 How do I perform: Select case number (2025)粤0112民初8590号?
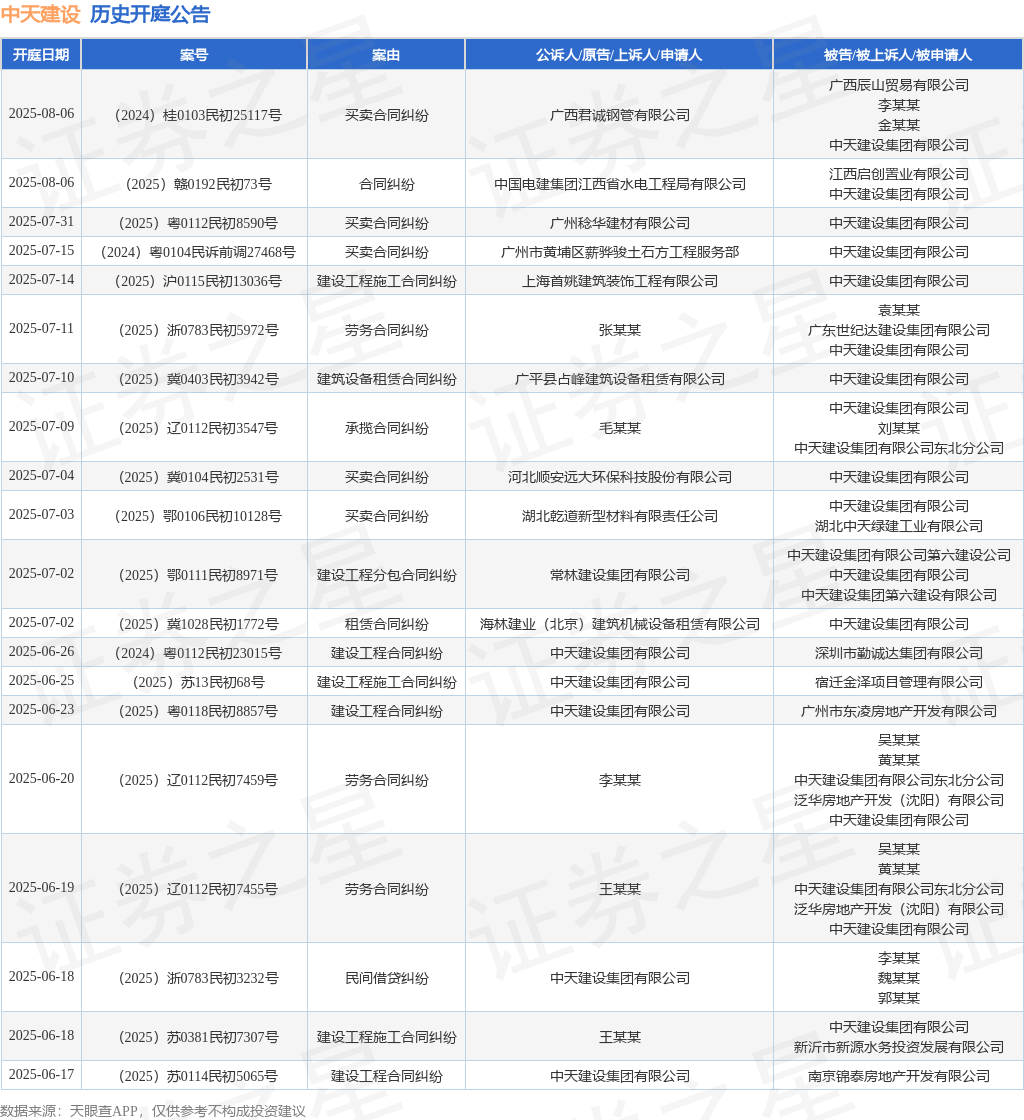(198, 224)
